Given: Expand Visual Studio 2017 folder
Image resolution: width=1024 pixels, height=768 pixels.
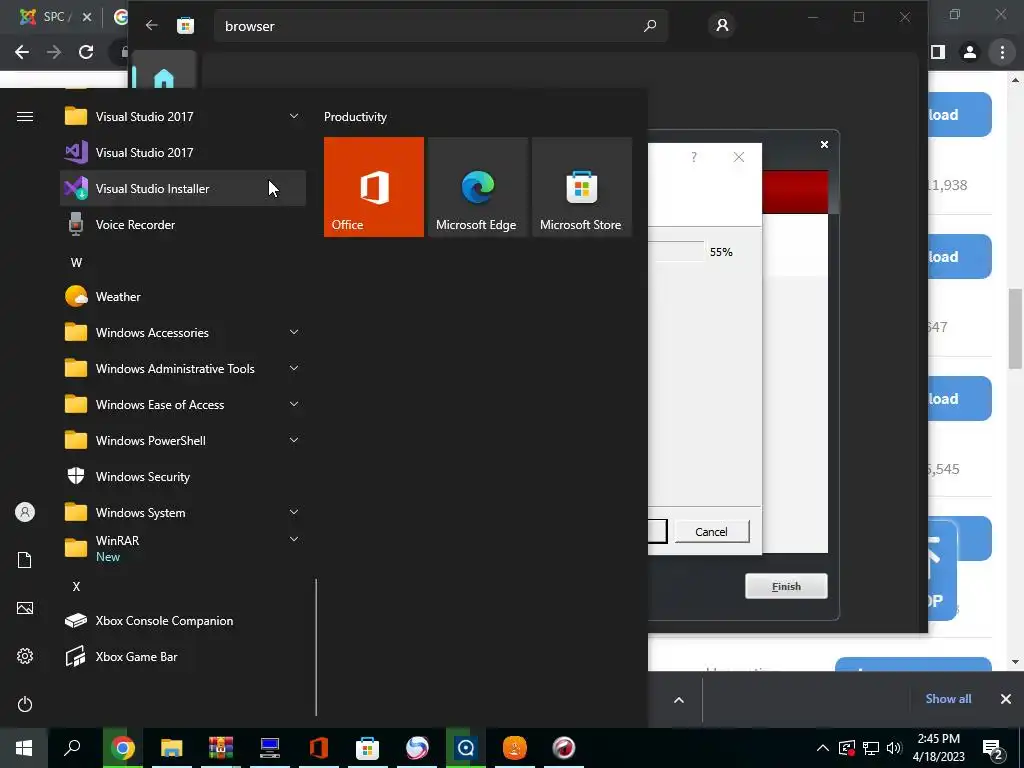Looking at the screenshot, I should tap(294, 116).
